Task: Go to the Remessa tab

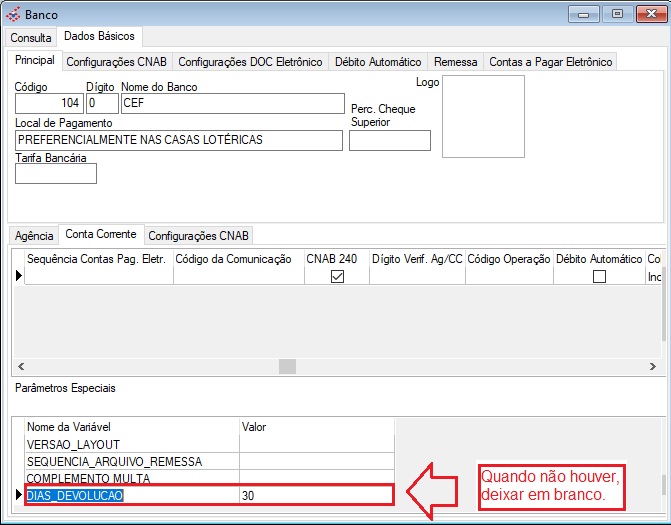Action: [x=456, y=62]
